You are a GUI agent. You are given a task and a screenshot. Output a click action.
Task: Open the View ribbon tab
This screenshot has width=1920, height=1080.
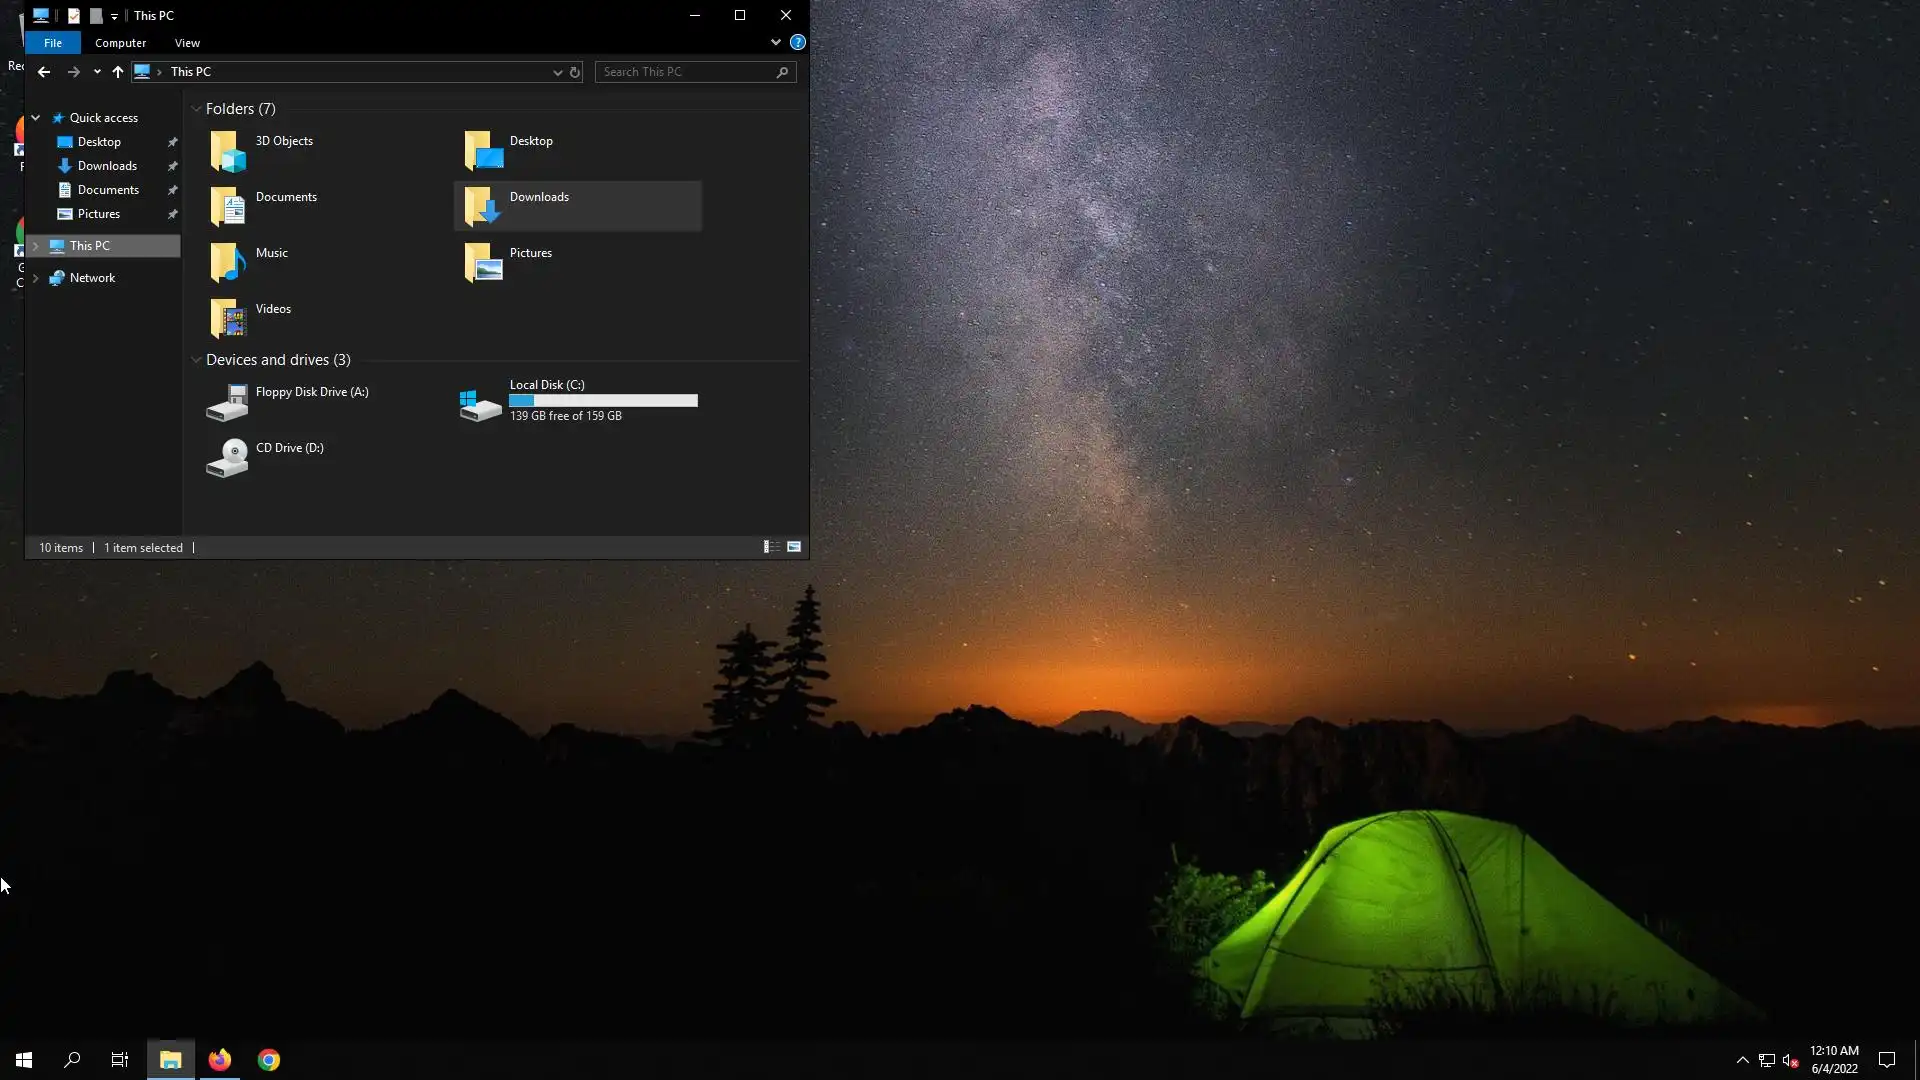pos(187,43)
